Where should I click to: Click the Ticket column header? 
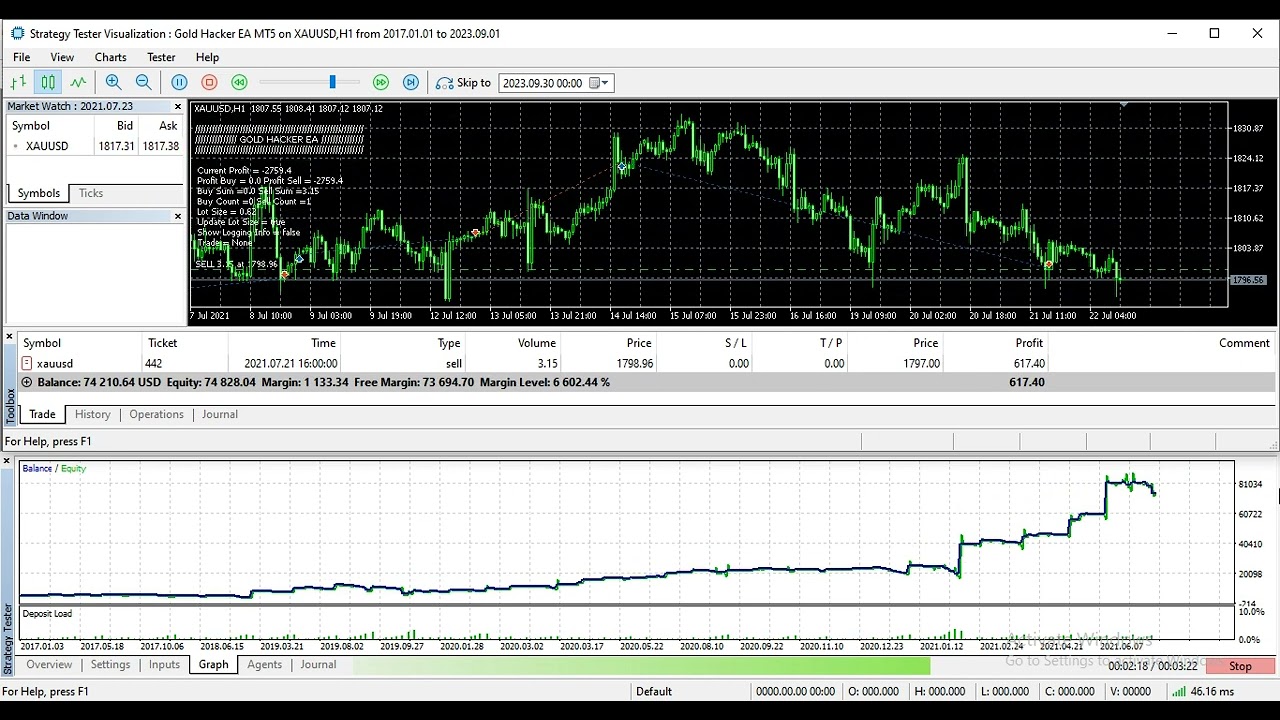[x=162, y=343]
